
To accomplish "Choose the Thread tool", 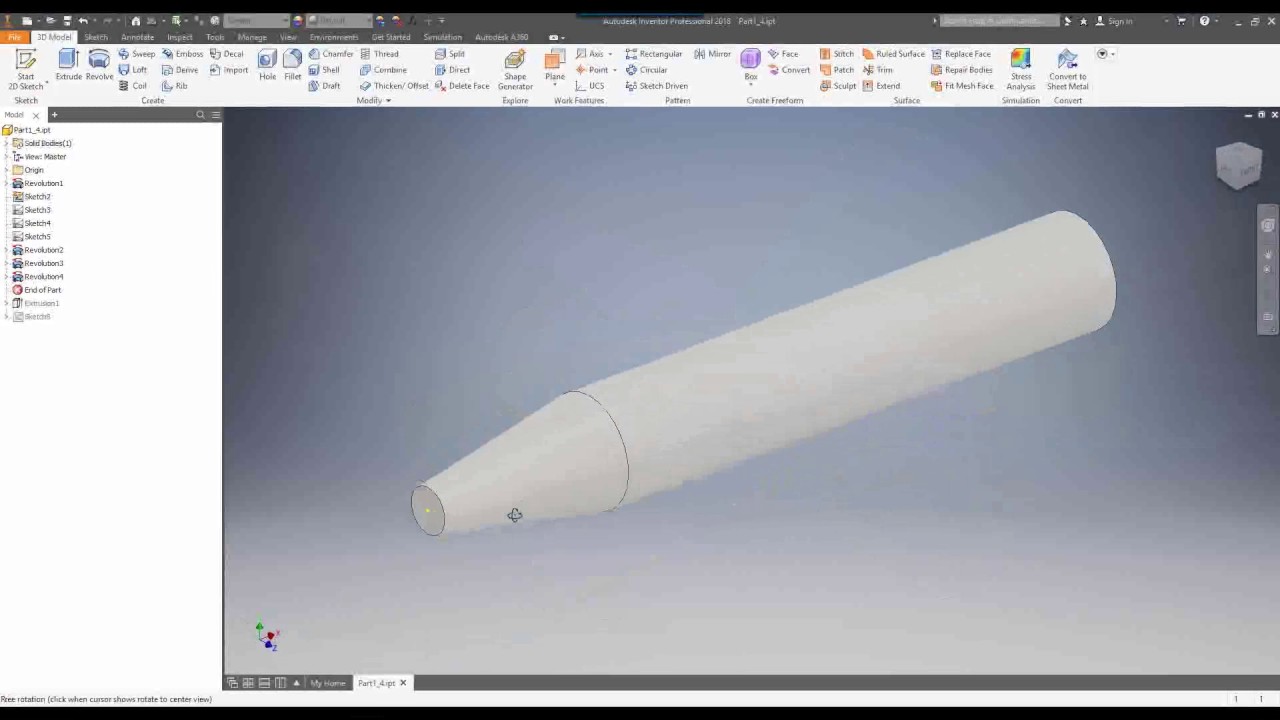I will [379, 54].
